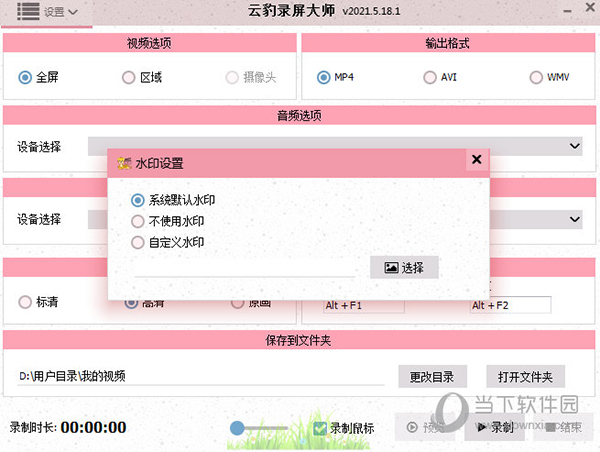600x452 pixels.
Task: Select 系统默认水印 option
Action: pos(173,200)
